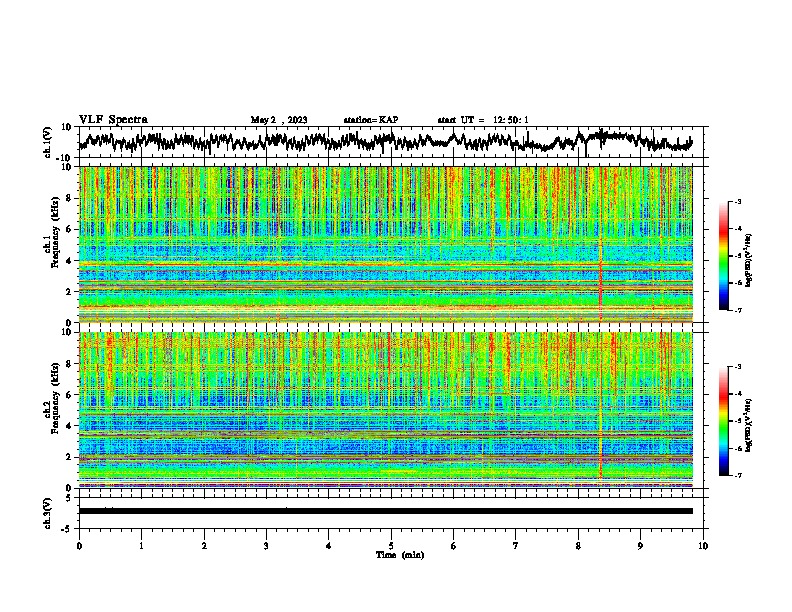Click the "Time (min)" axis label
The image size is (792, 612).
pyautogui.click(x=400, y=555)
